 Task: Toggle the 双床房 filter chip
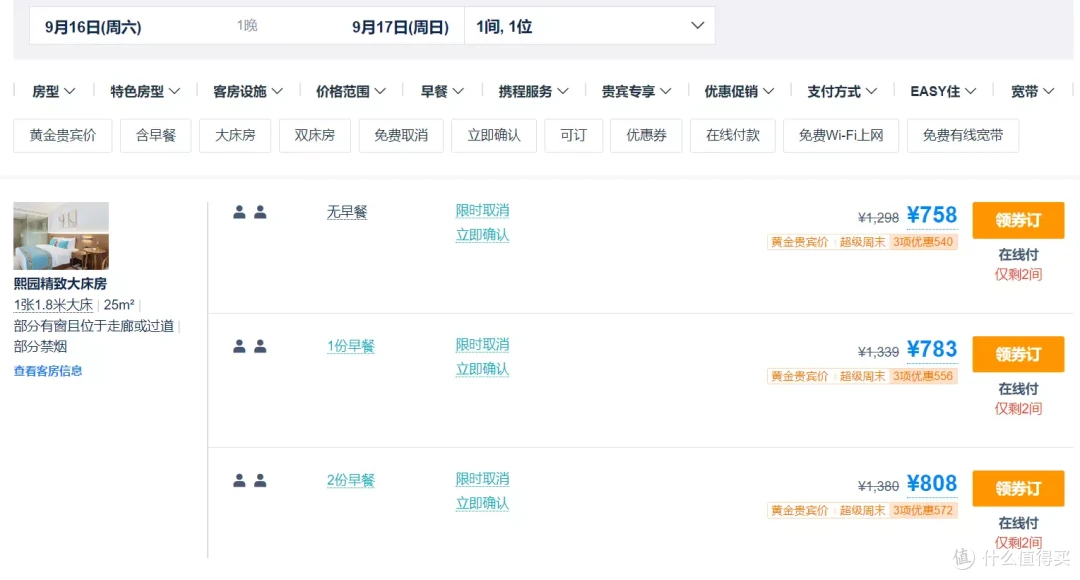[x=315, y=135]
